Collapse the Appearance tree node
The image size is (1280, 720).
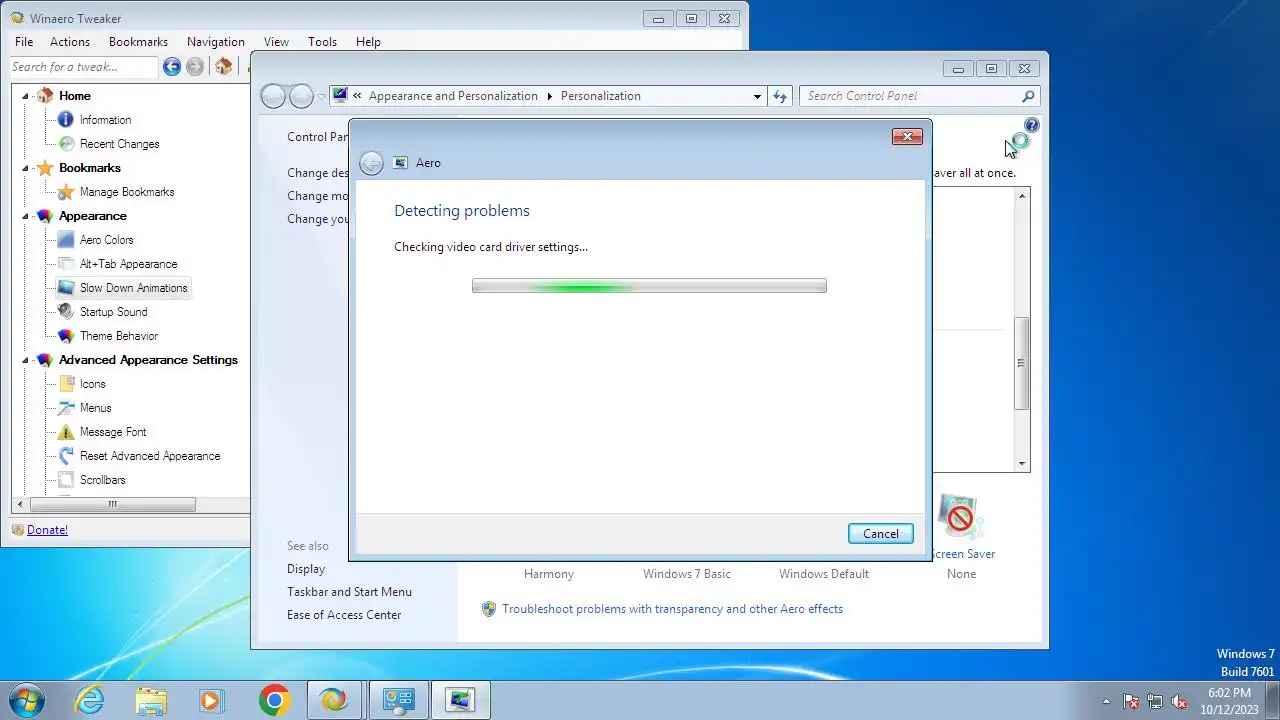click(x=26, y=216)
